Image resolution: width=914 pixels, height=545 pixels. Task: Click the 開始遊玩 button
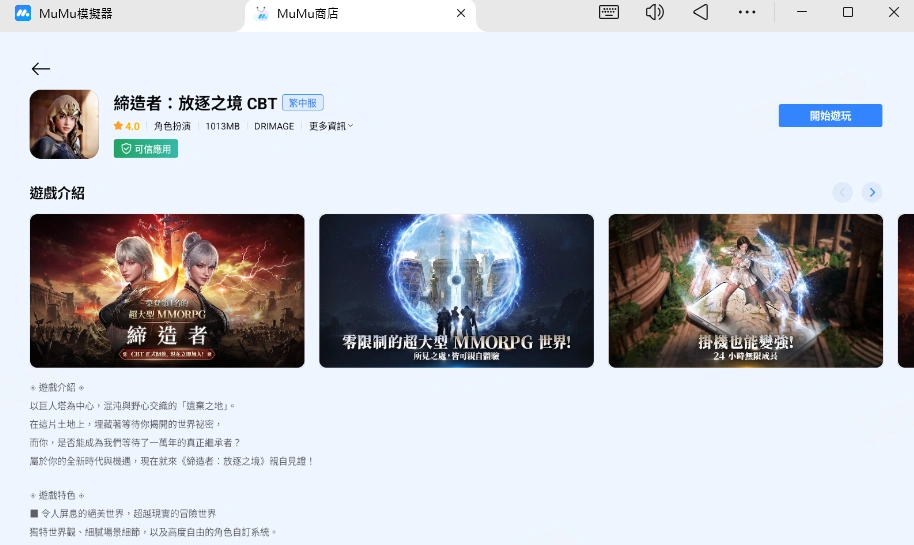(x=830, y=115)
